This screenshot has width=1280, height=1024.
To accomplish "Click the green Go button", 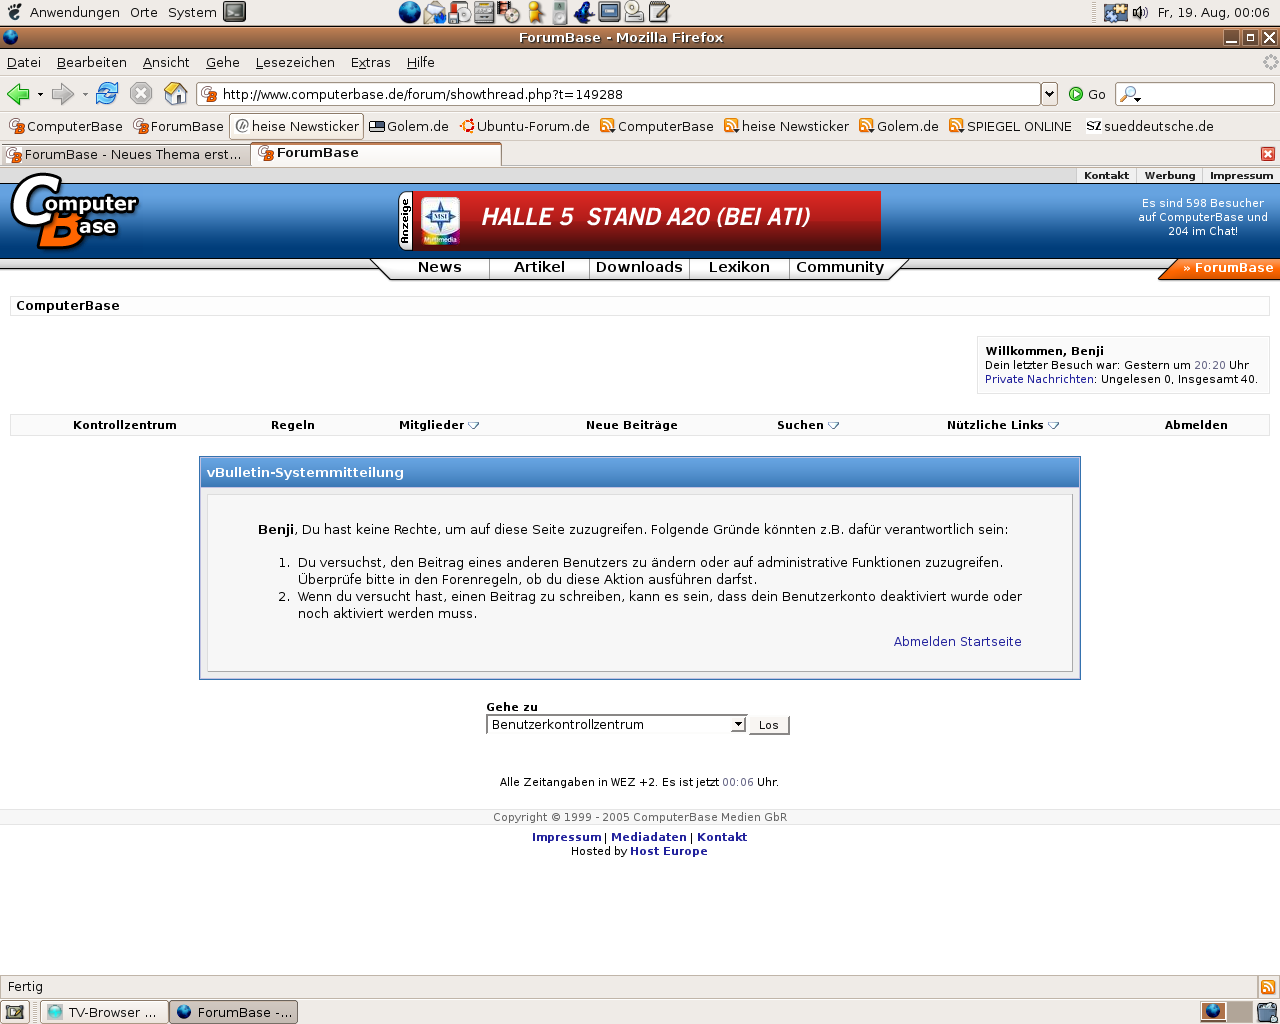I will click(1087, 94).
